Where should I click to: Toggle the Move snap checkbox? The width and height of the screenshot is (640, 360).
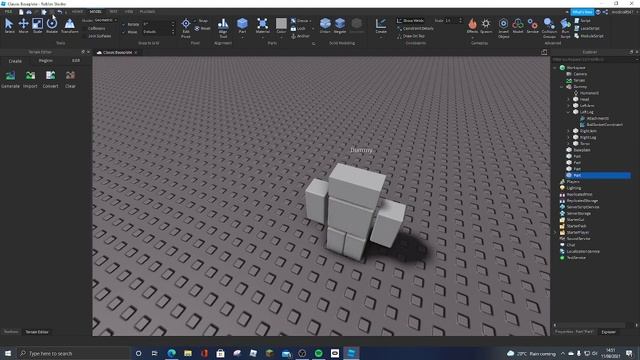tap(124, 32)
